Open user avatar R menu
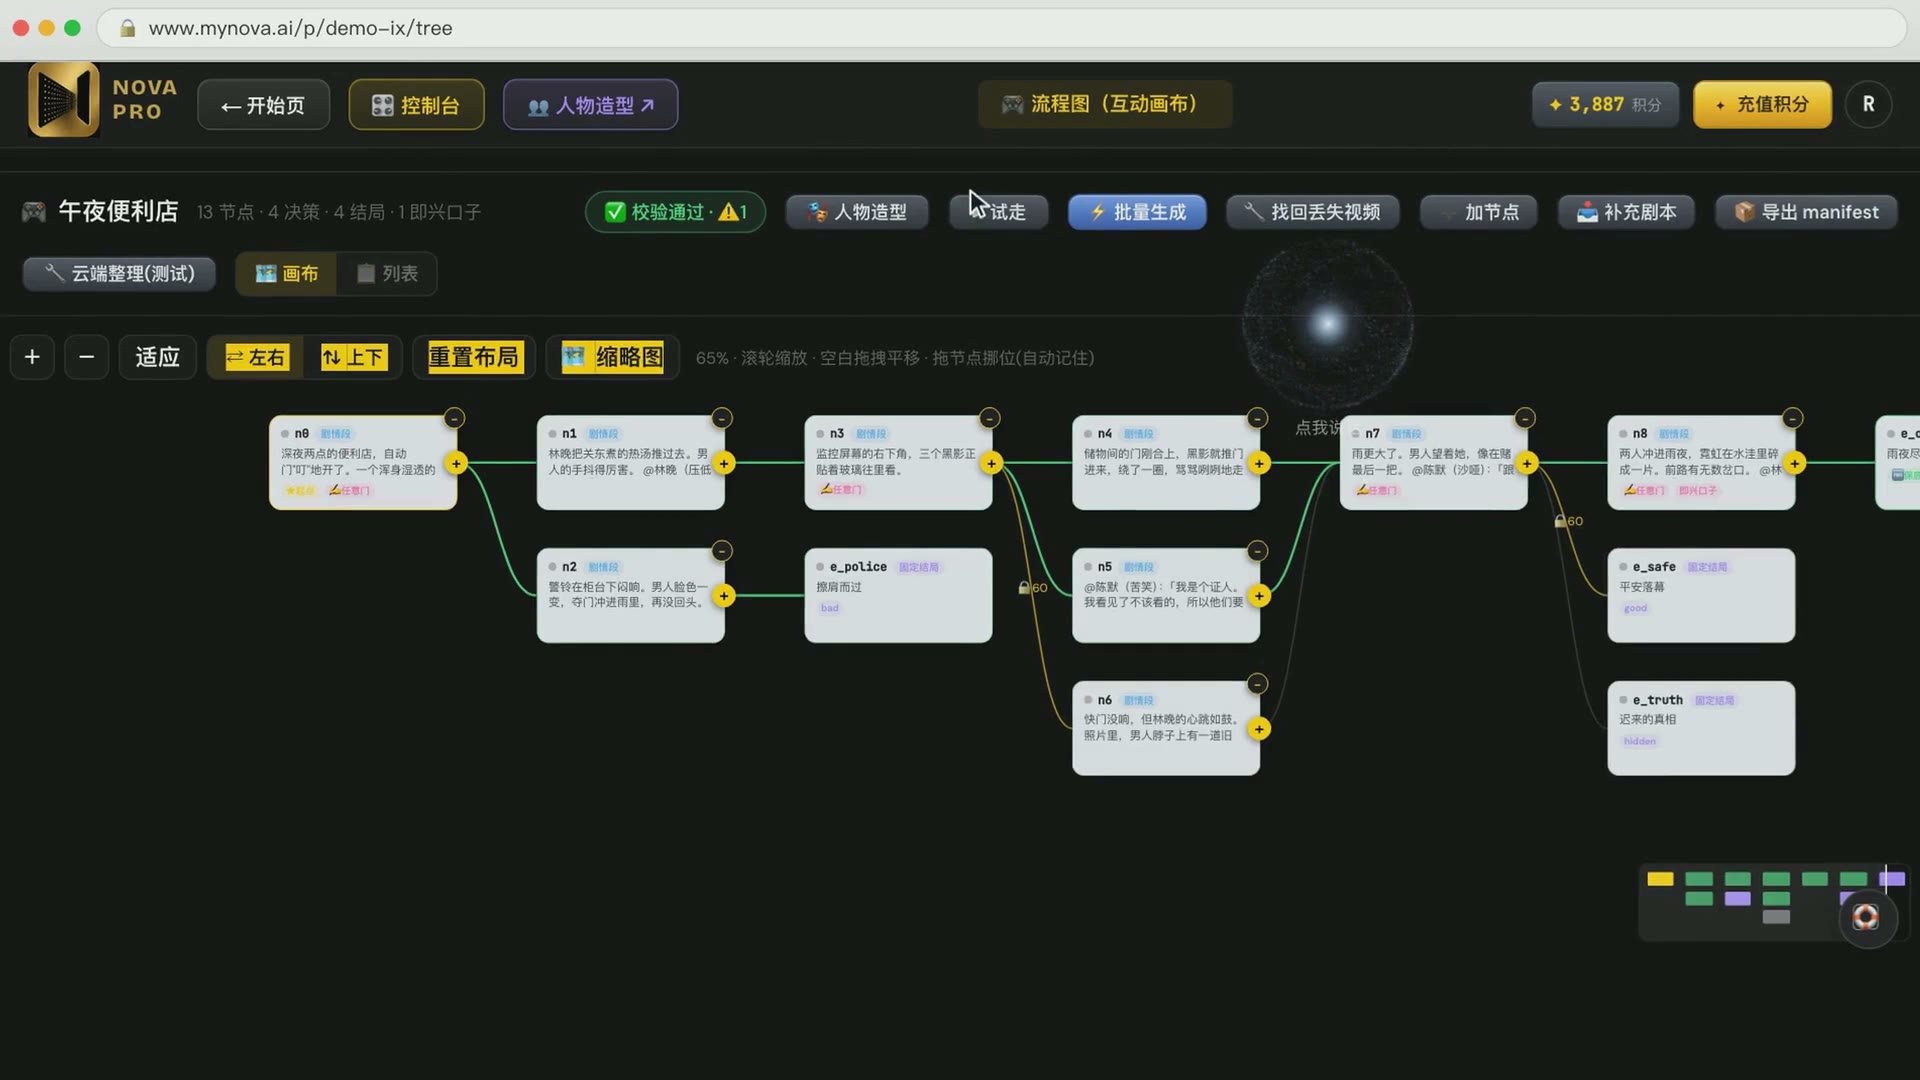The height and width of the screenshot is (1080, 1920). (x=1868, y=104)
